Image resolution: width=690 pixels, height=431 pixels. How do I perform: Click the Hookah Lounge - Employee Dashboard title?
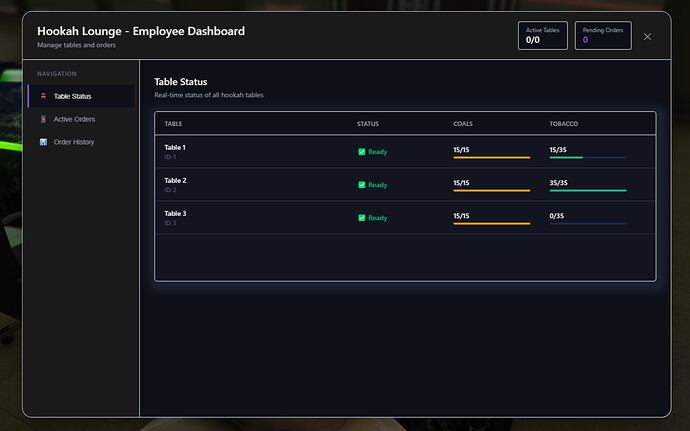click(x=141, y=31)
